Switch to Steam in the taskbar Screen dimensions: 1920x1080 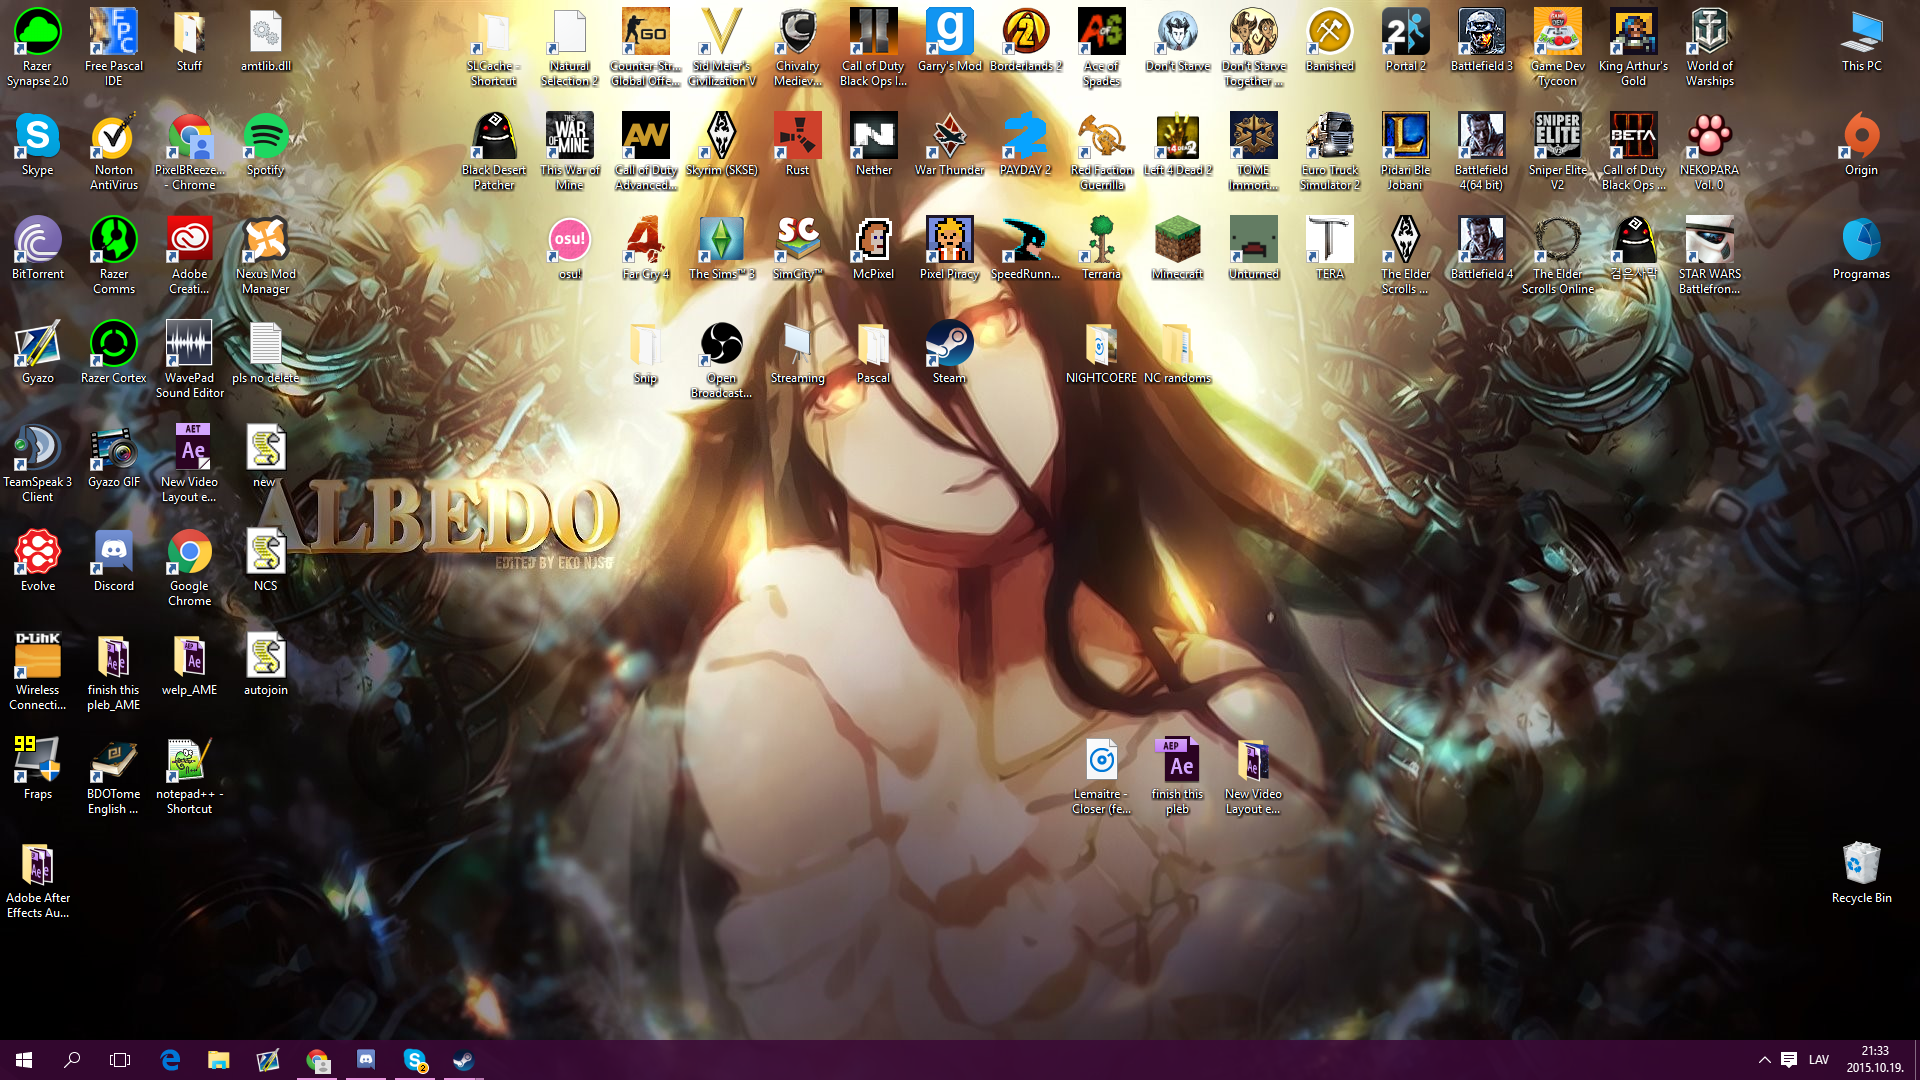[x=463, y=1060]
